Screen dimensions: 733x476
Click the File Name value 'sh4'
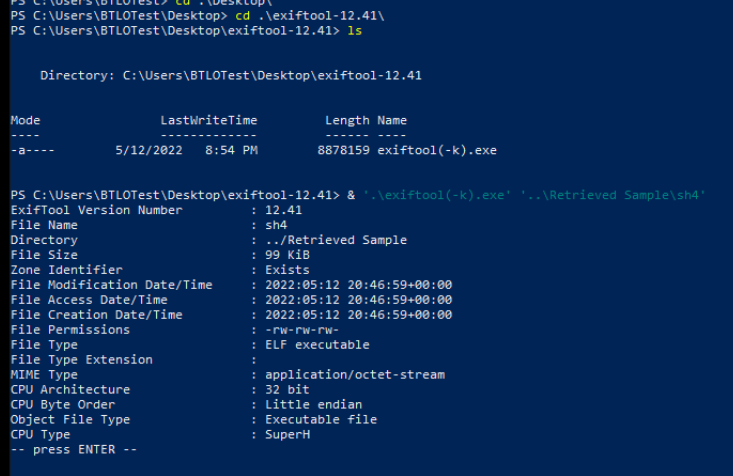point(276,225)
